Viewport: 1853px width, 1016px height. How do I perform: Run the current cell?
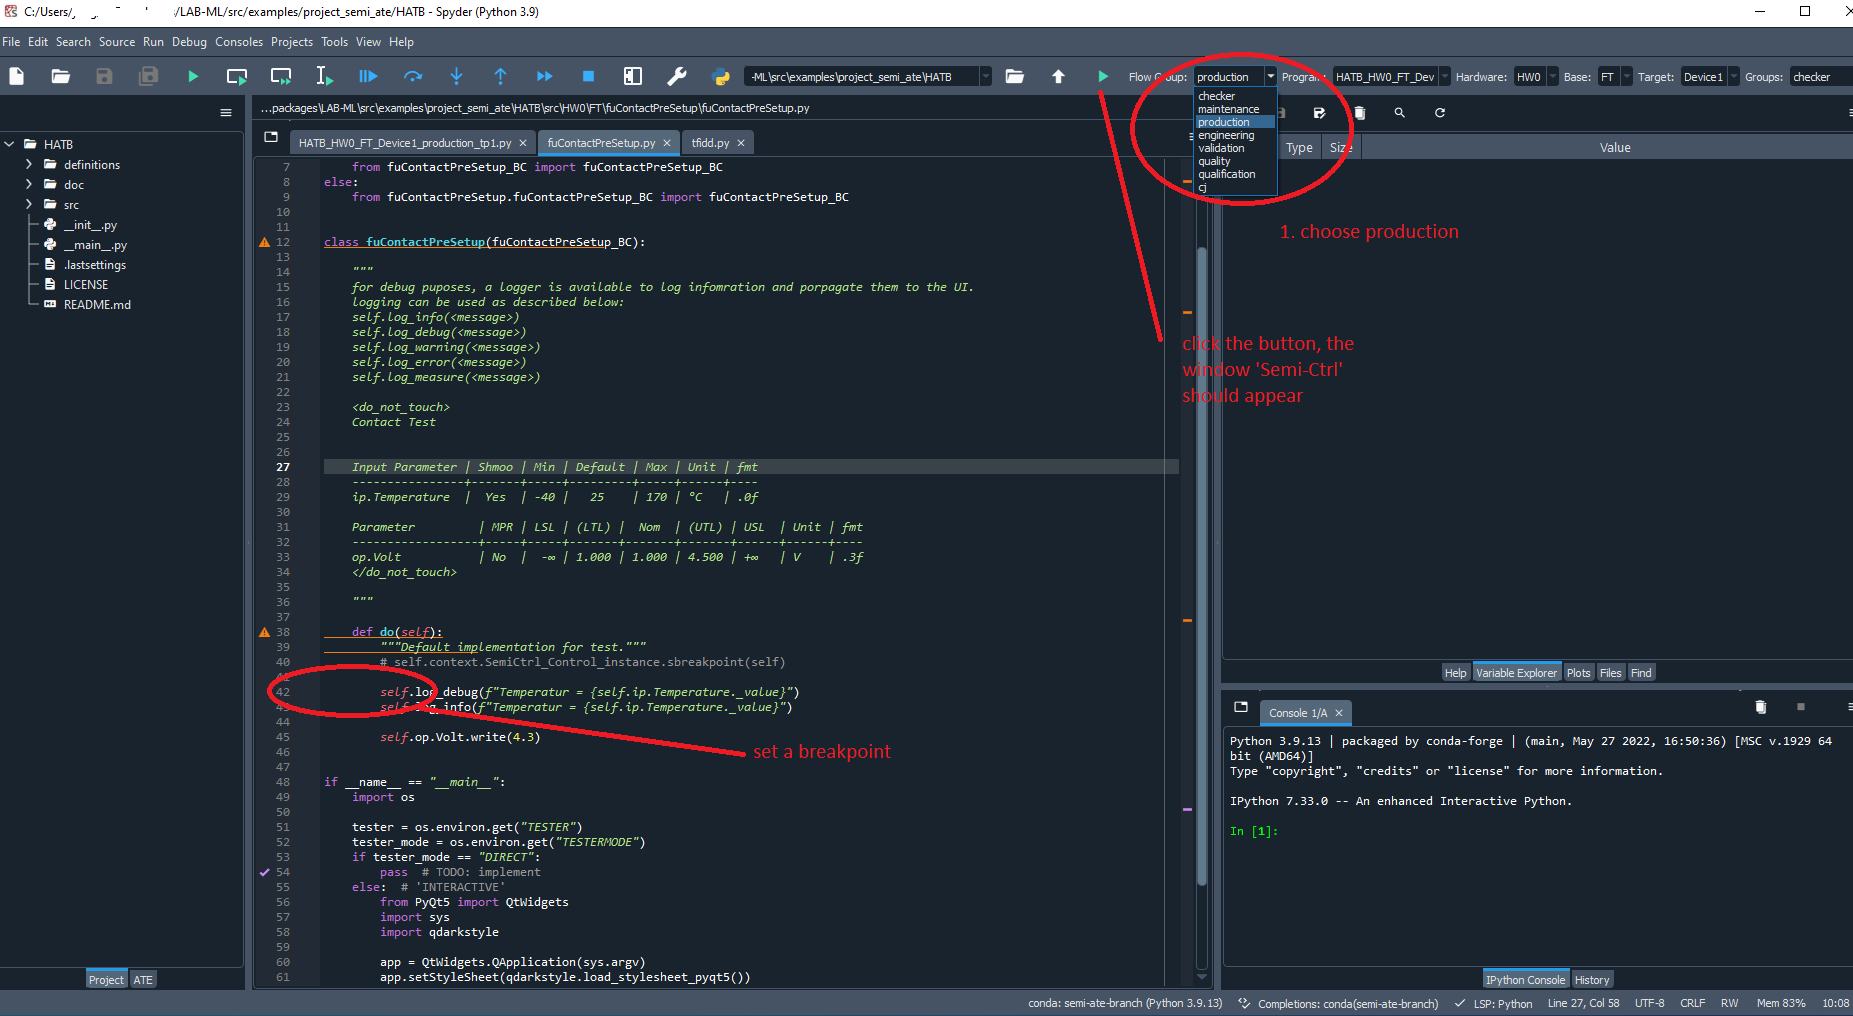(237, 76)
